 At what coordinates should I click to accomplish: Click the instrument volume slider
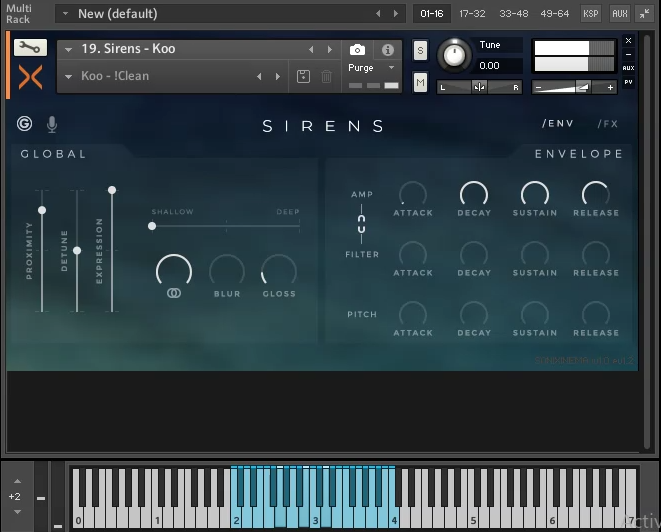point(574,88)
